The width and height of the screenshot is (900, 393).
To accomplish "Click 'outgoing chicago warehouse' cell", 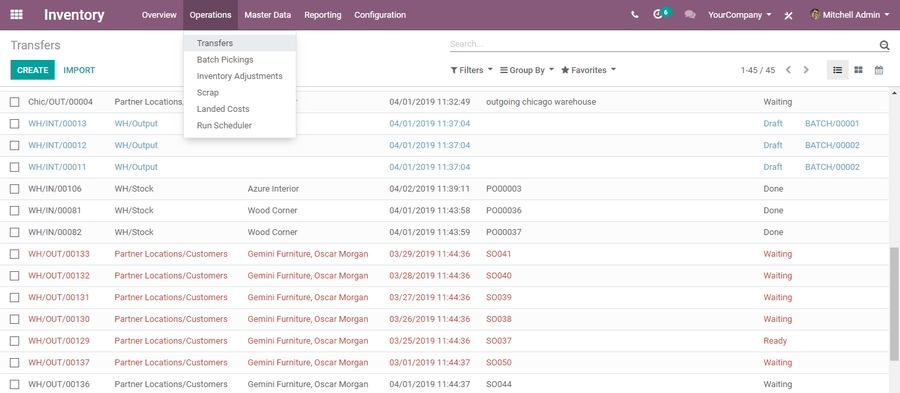I will [541, 102].
